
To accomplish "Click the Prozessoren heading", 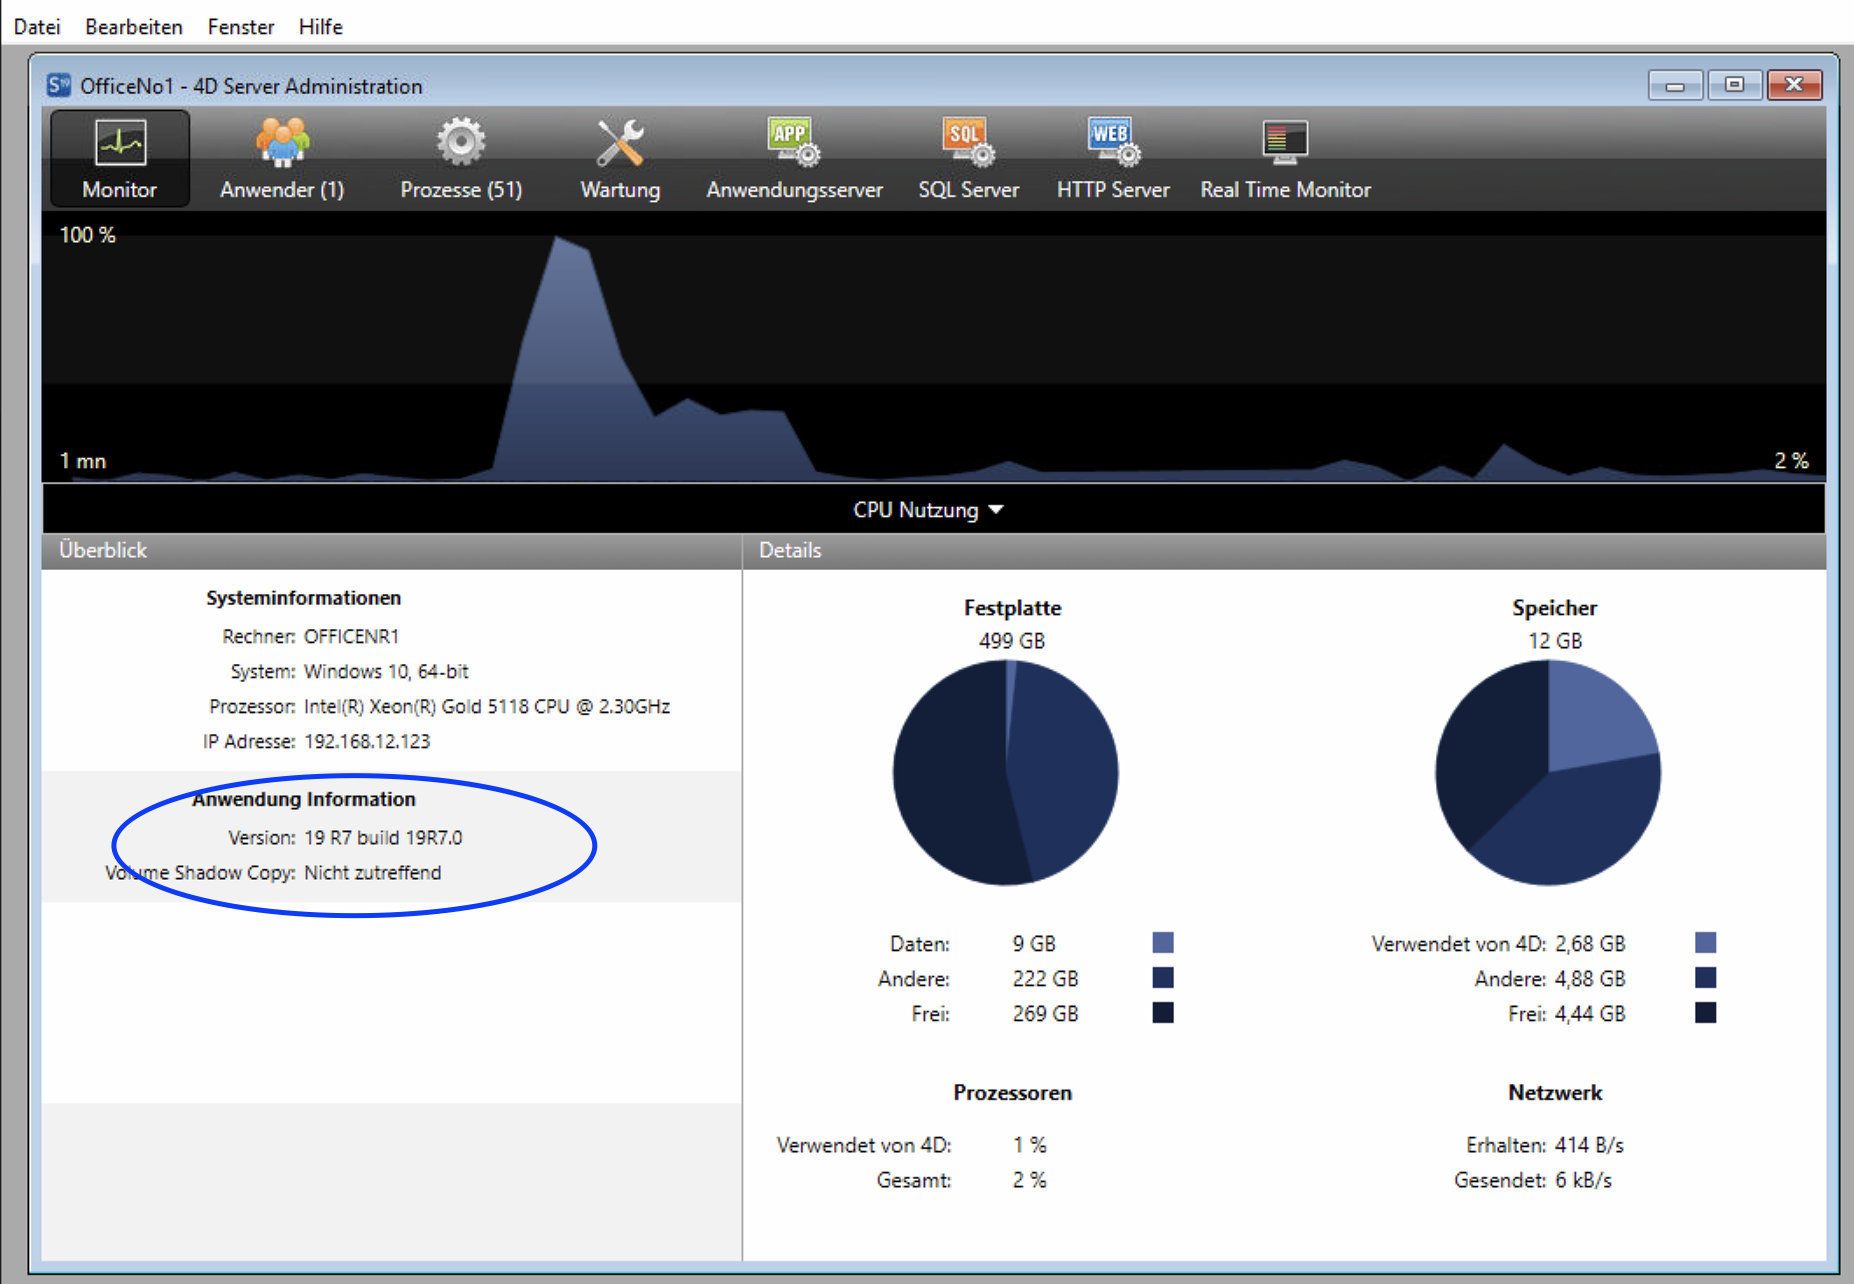I will 1012,1092.
